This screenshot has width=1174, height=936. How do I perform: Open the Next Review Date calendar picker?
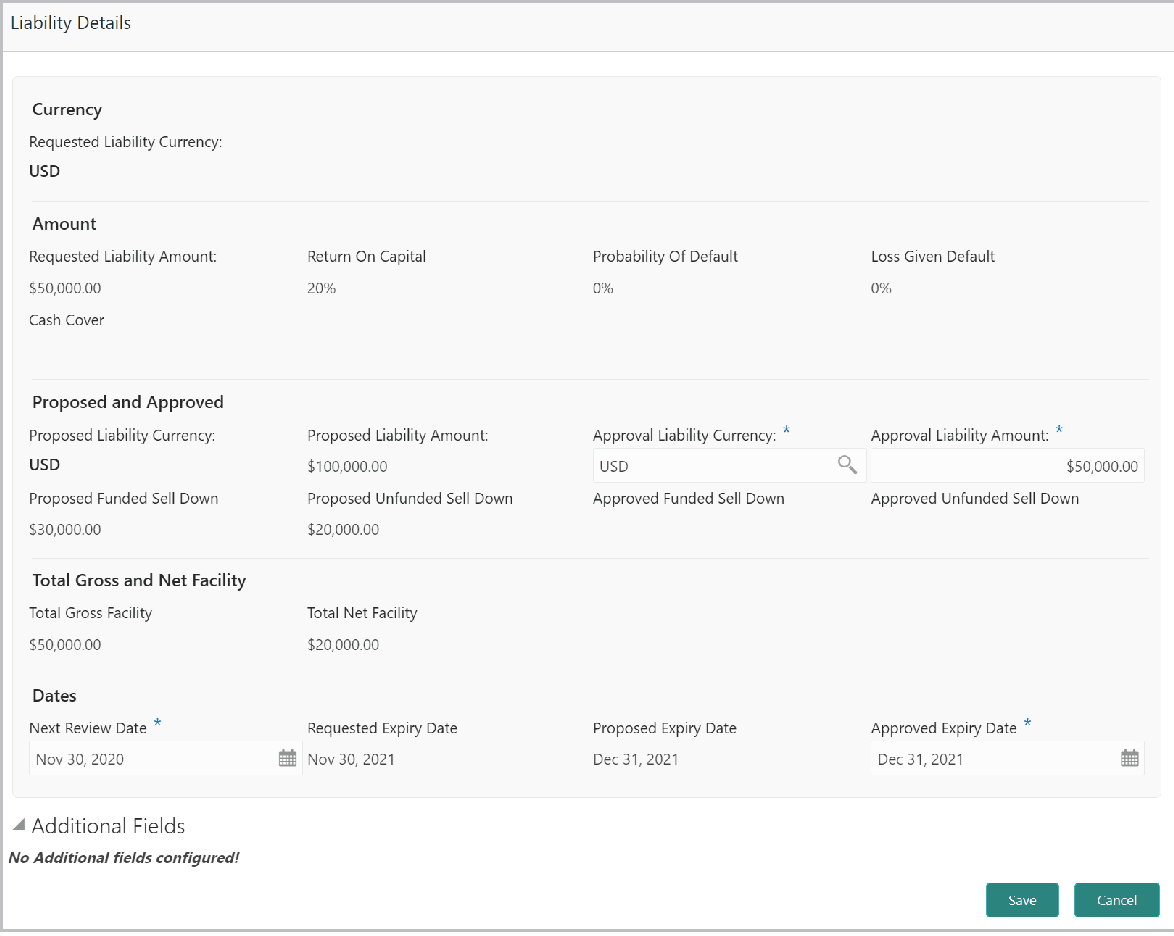tap(287, 759)
